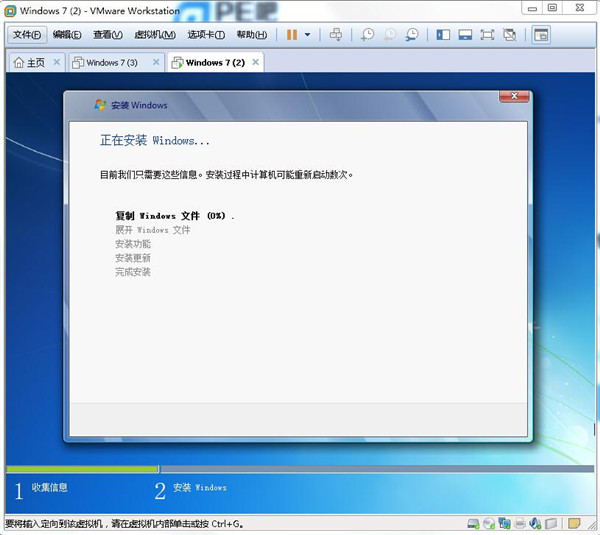Viewport: 600px width, 535px height.
Task: Switch to Unity mode icon
Action: pyautogui.click(x=509, y=35)
